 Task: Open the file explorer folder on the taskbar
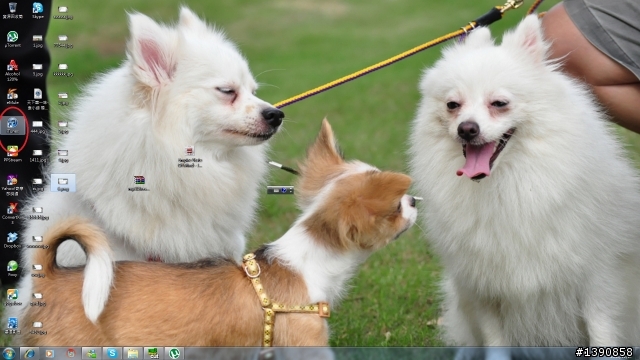pos(133,353)
